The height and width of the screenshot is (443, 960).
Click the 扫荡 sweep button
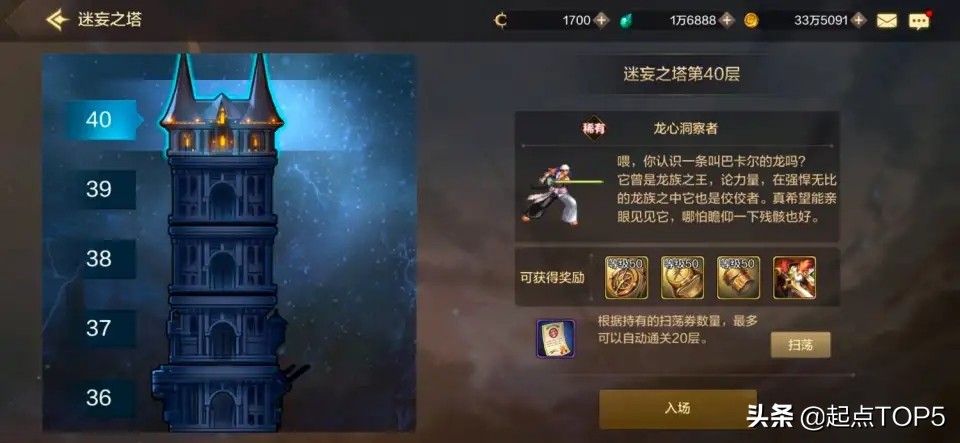800,345
